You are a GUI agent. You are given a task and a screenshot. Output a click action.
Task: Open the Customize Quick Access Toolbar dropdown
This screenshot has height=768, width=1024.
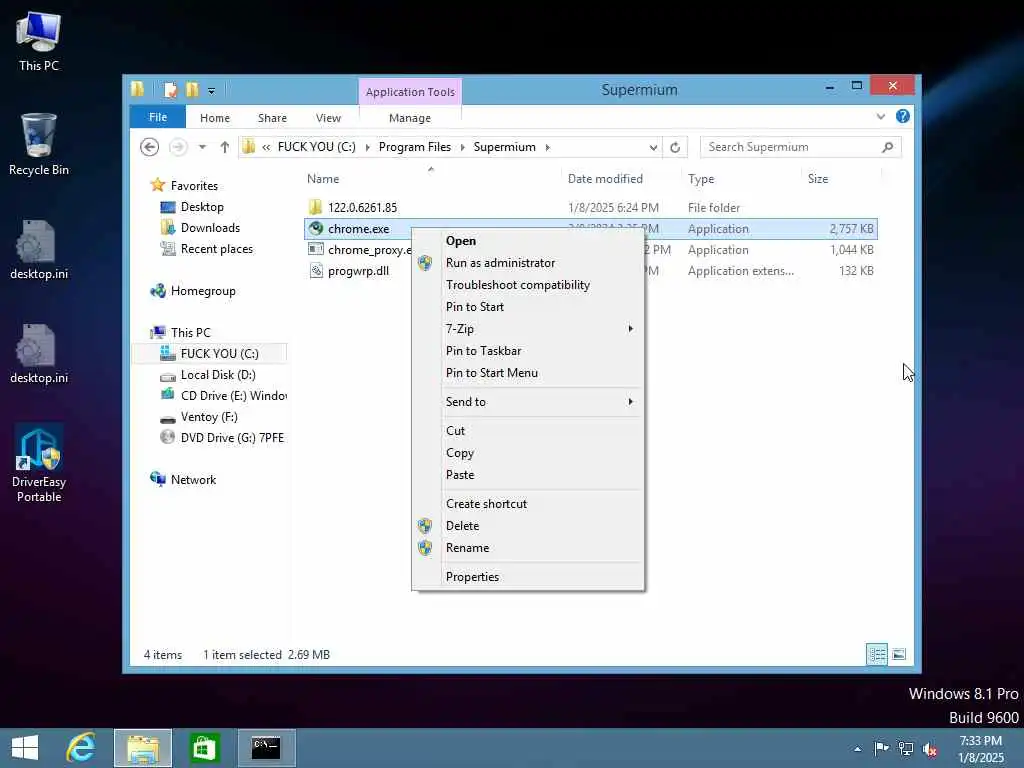(212, 91)
